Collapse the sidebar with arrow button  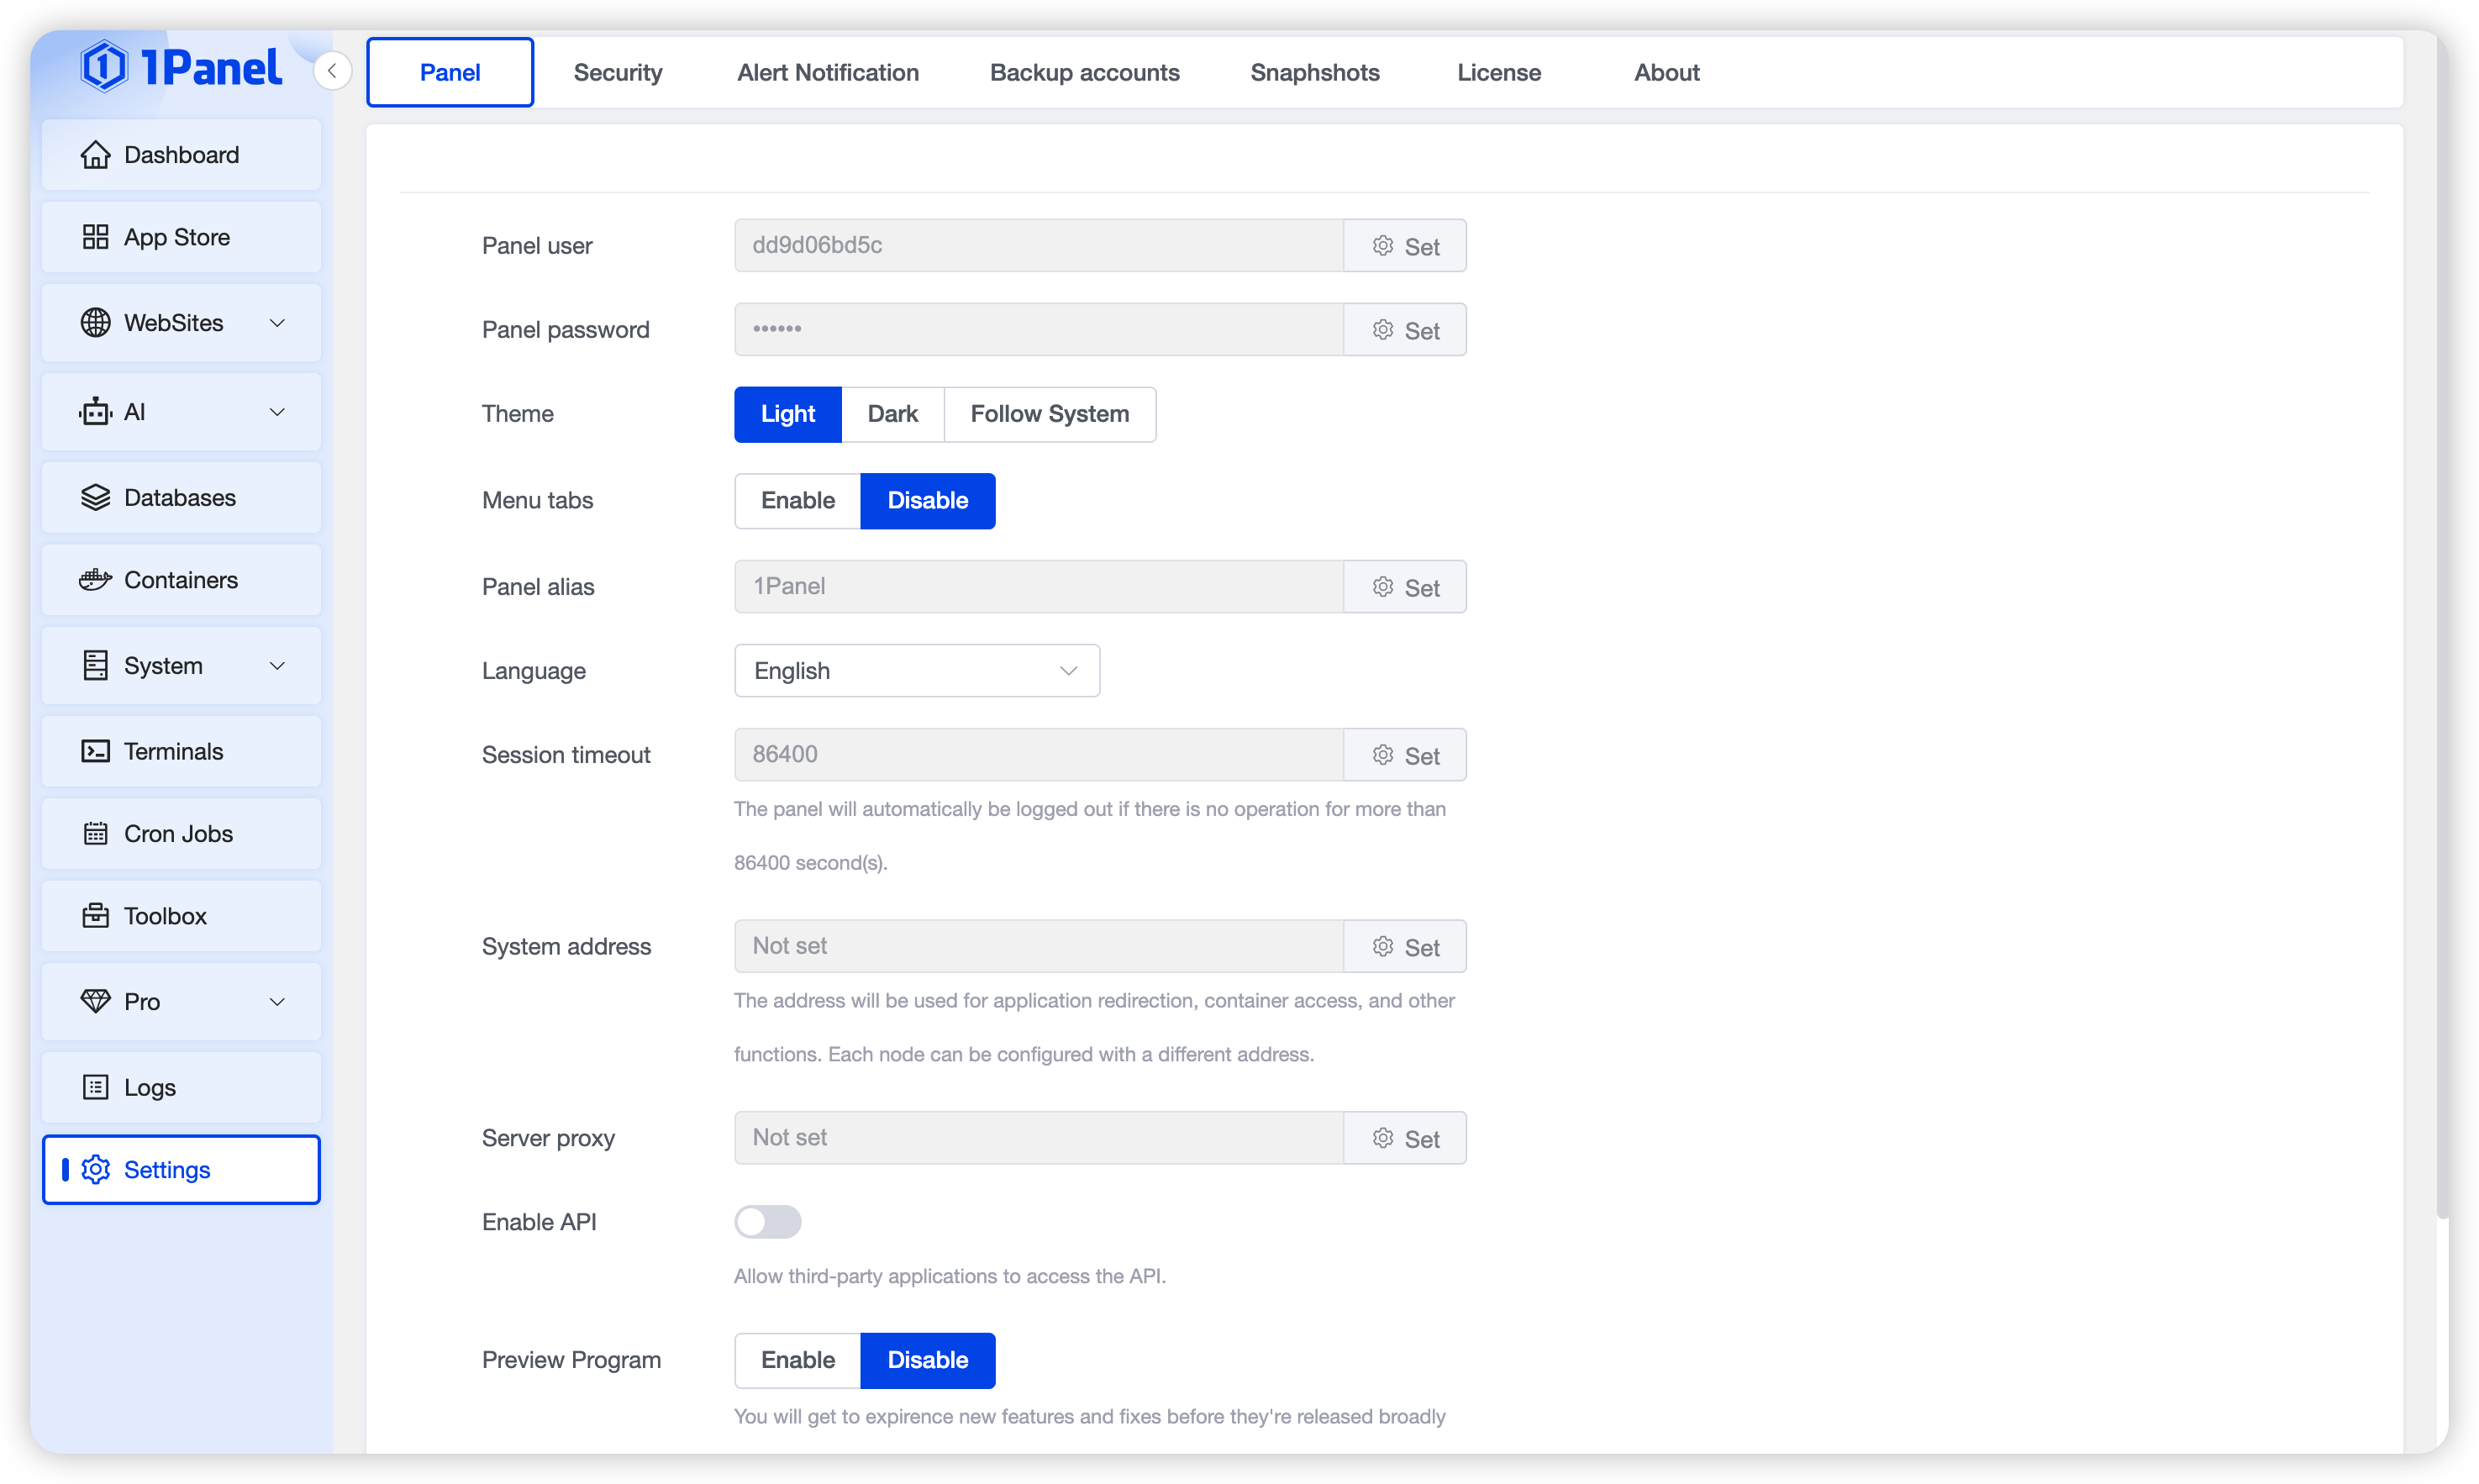332,71
